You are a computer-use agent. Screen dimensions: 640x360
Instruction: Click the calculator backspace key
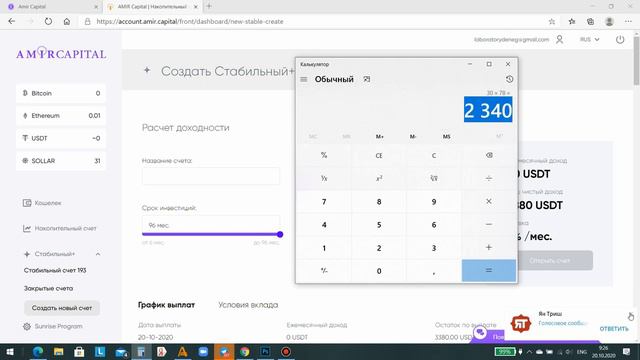click(x=489, y=155)
